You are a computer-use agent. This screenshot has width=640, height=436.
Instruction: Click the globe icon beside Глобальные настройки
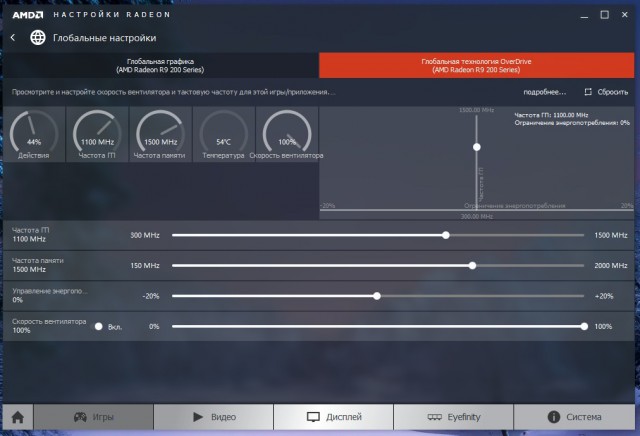(x=38, y=38)
